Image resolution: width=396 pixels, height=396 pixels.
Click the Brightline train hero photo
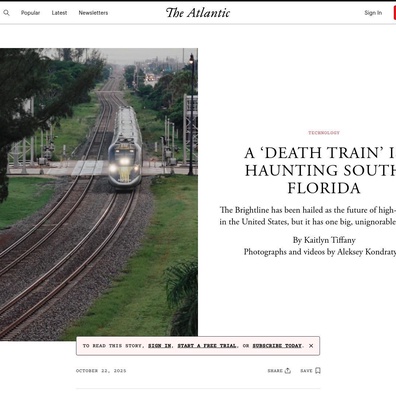[x=99, y=194]
